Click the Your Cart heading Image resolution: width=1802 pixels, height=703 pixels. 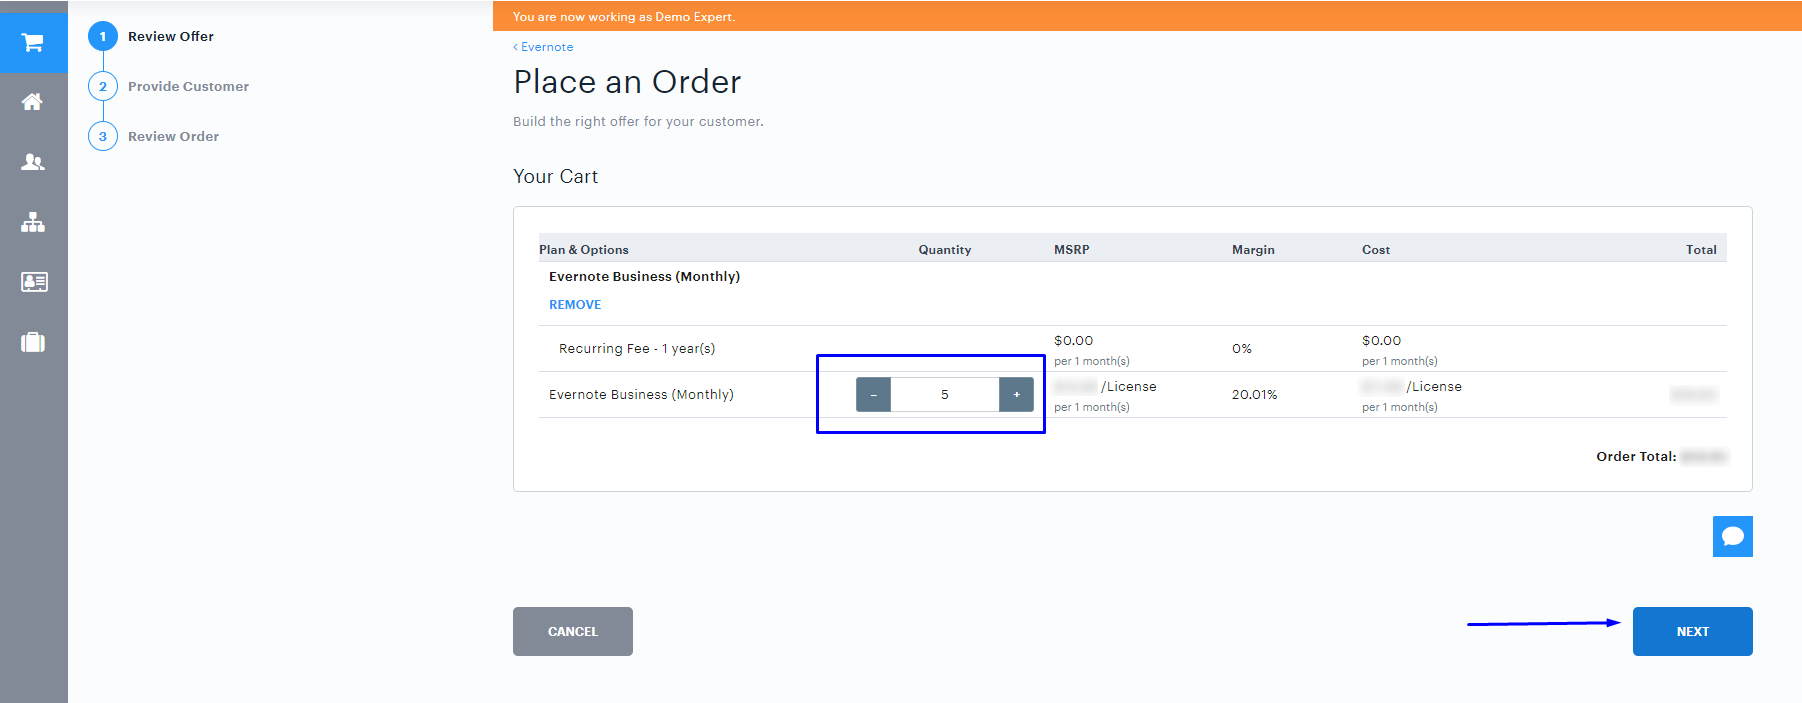(556, 177)
